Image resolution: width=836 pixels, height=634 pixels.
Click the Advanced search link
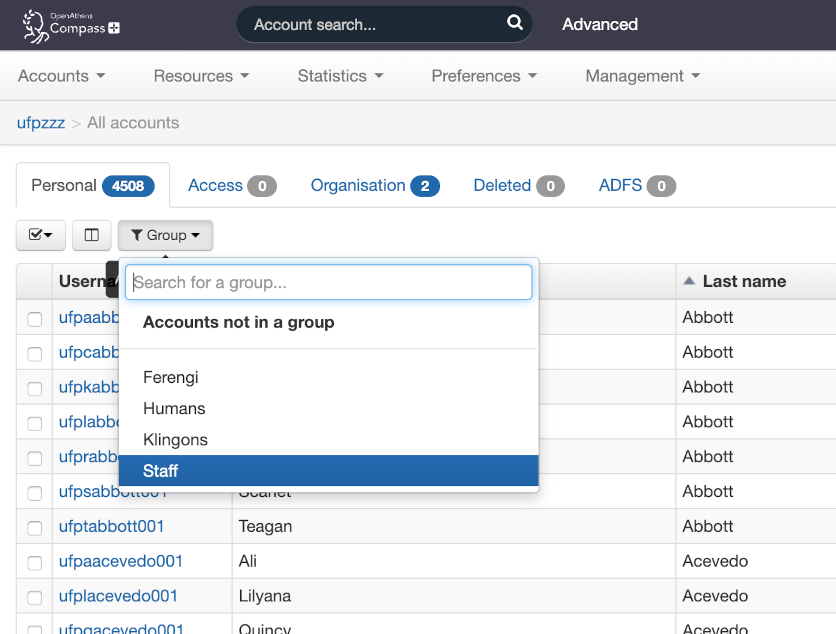pyautogui.click(x=599, y=24)
